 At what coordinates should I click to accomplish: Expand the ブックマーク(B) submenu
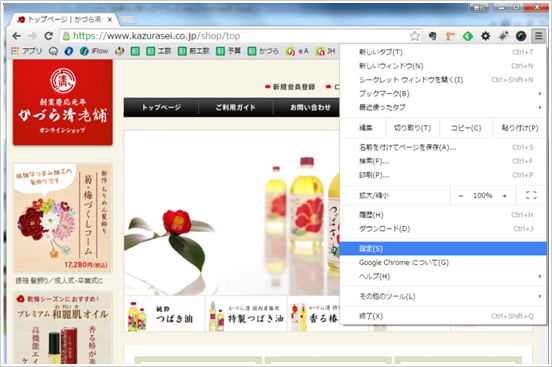point(443,94)
